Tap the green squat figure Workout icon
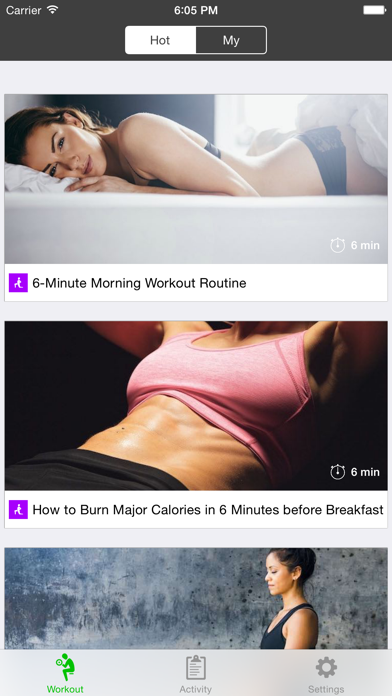 (x=65, y=667)
